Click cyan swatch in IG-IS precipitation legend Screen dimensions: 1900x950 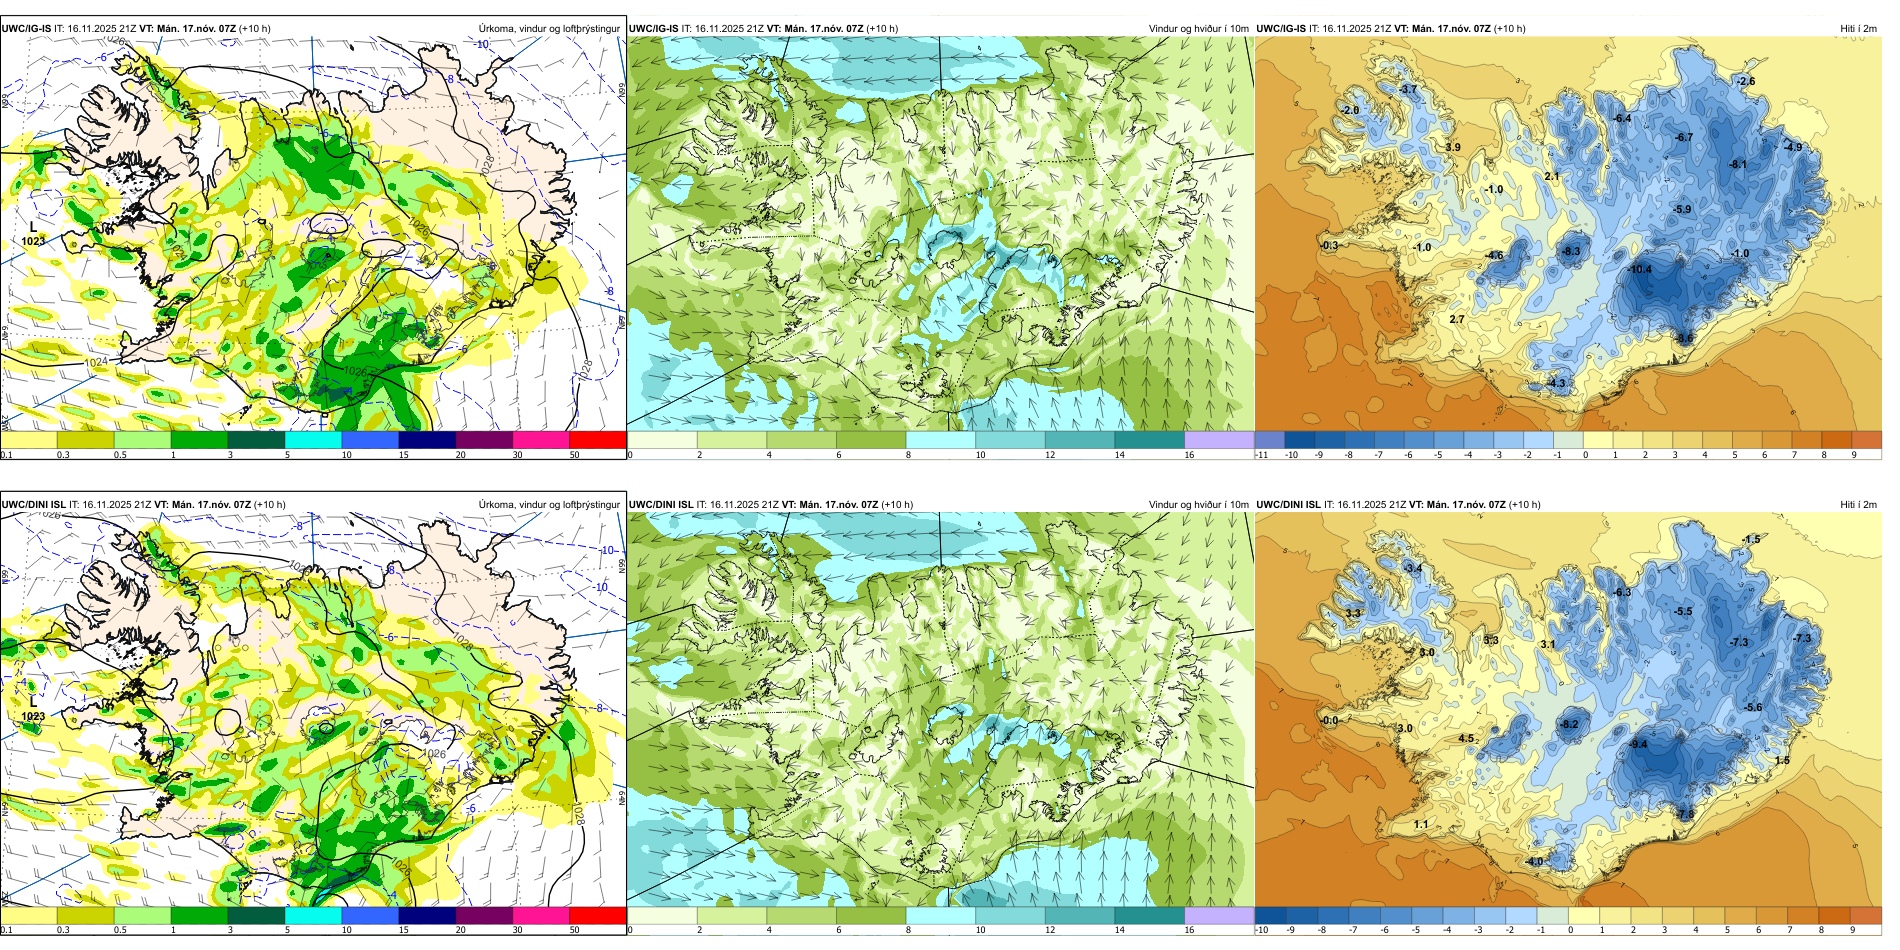[x=313, y=440]
